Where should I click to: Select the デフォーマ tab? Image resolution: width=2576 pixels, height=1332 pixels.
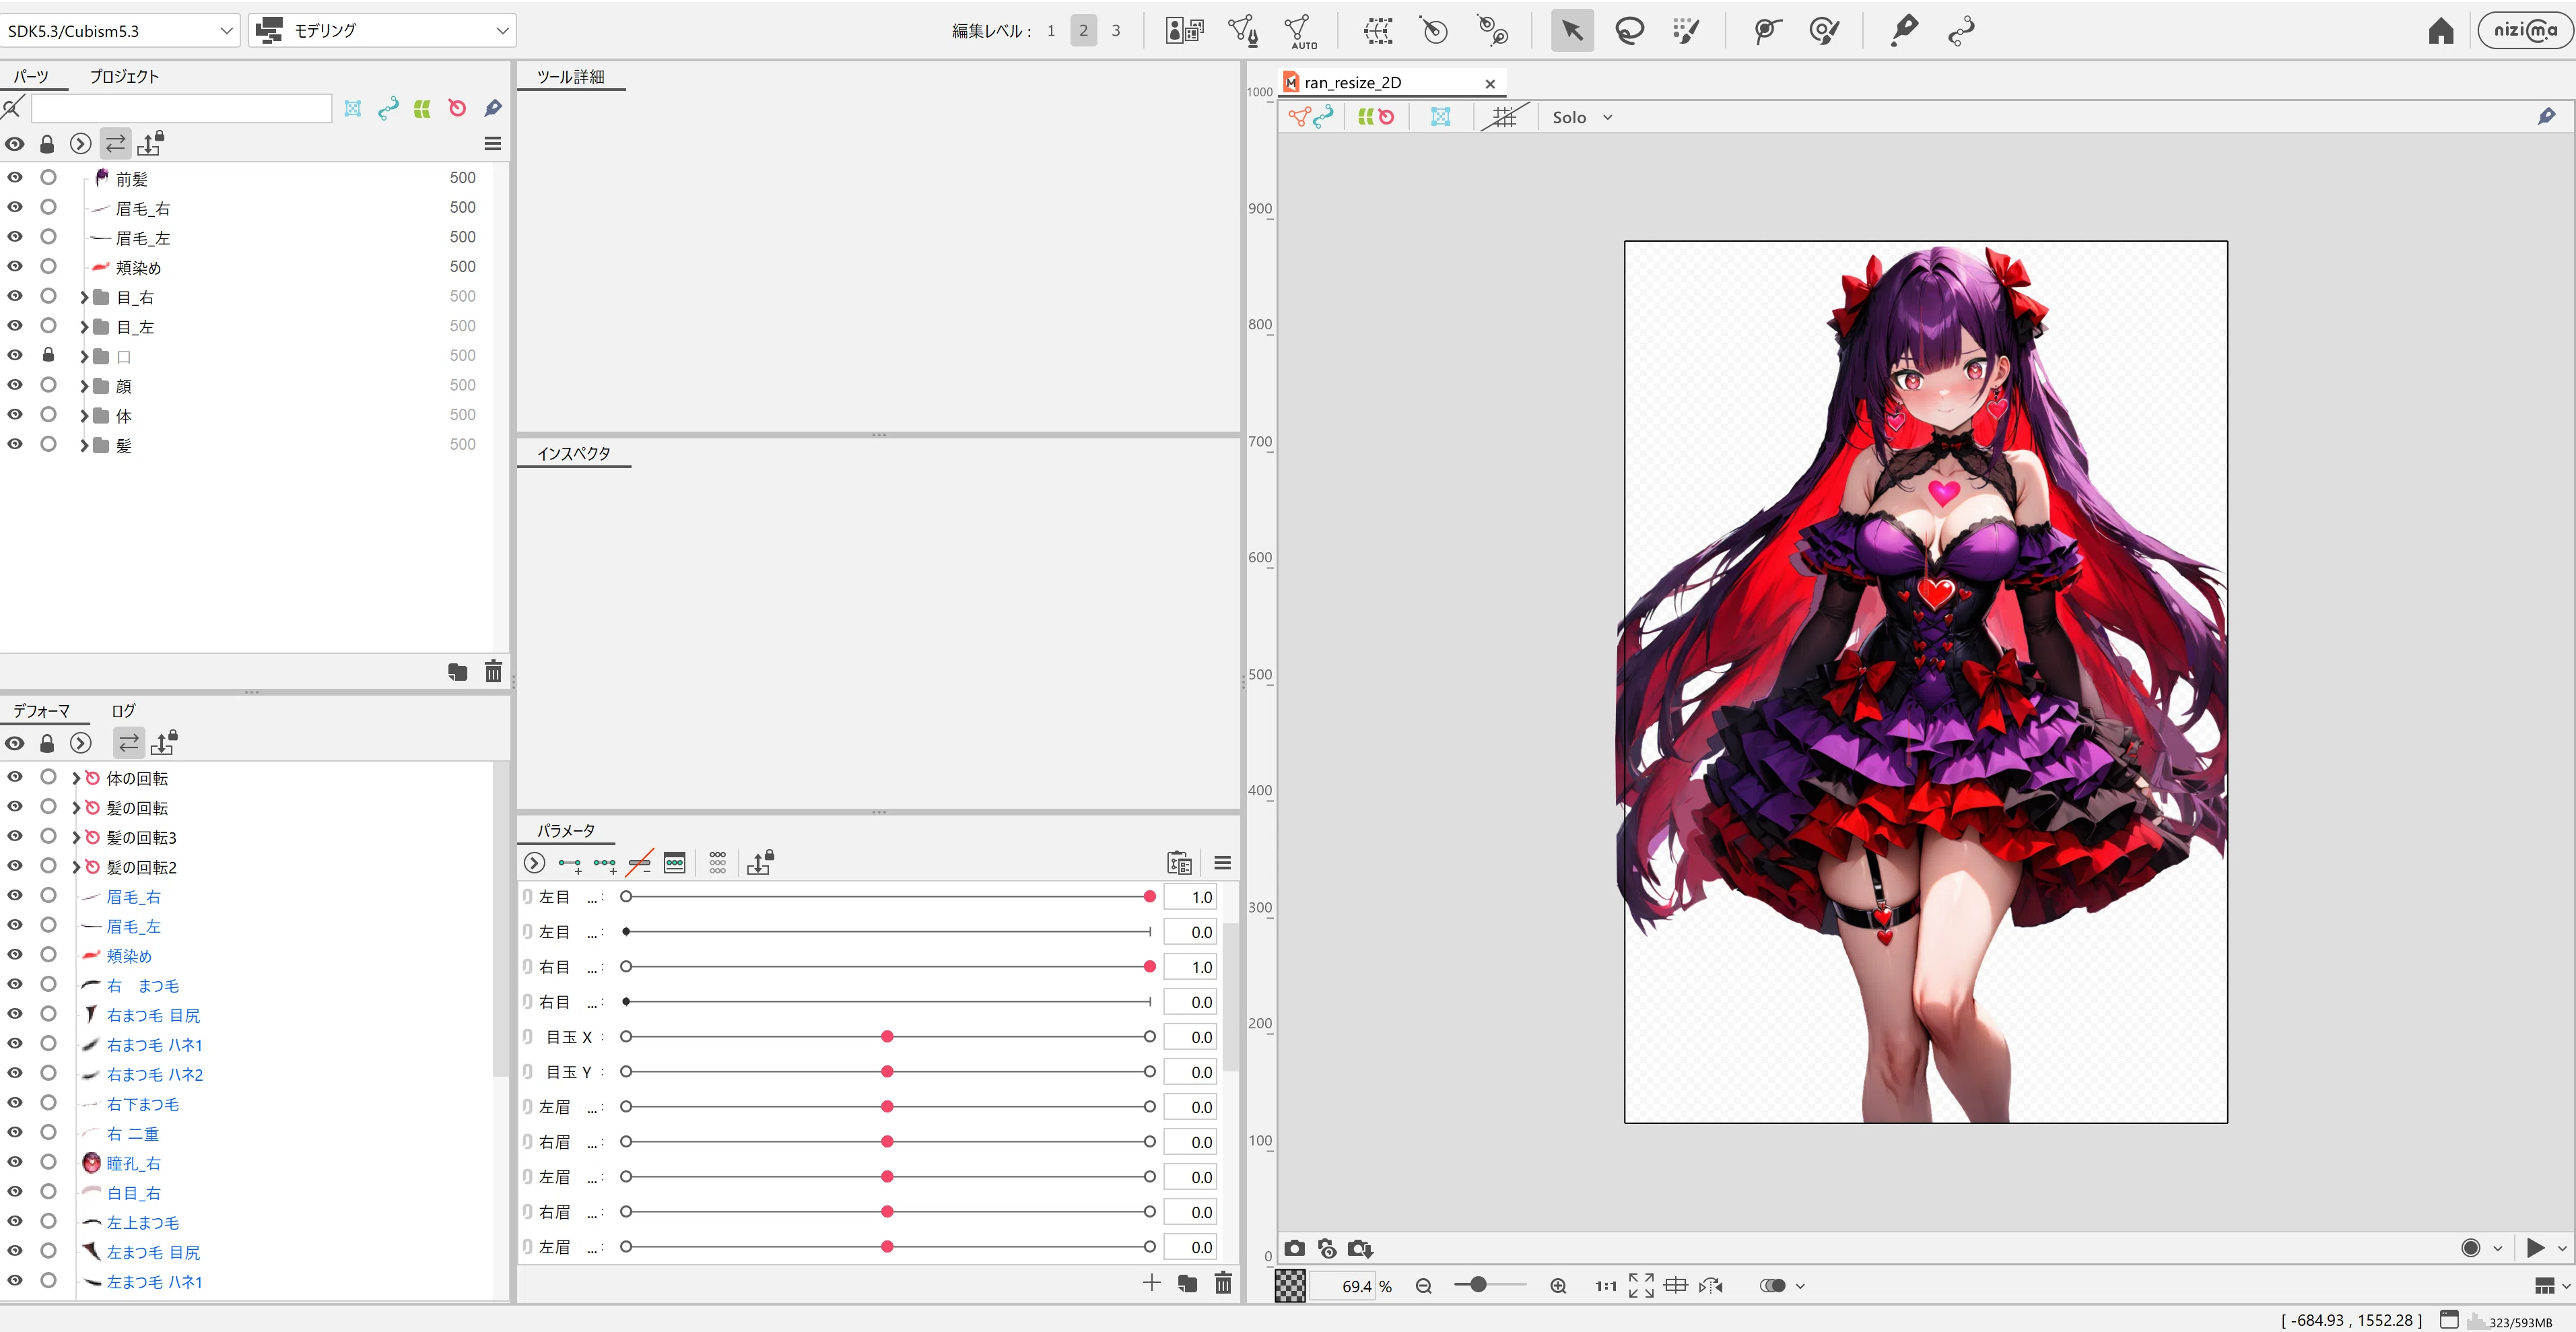[x=41, y=711]
